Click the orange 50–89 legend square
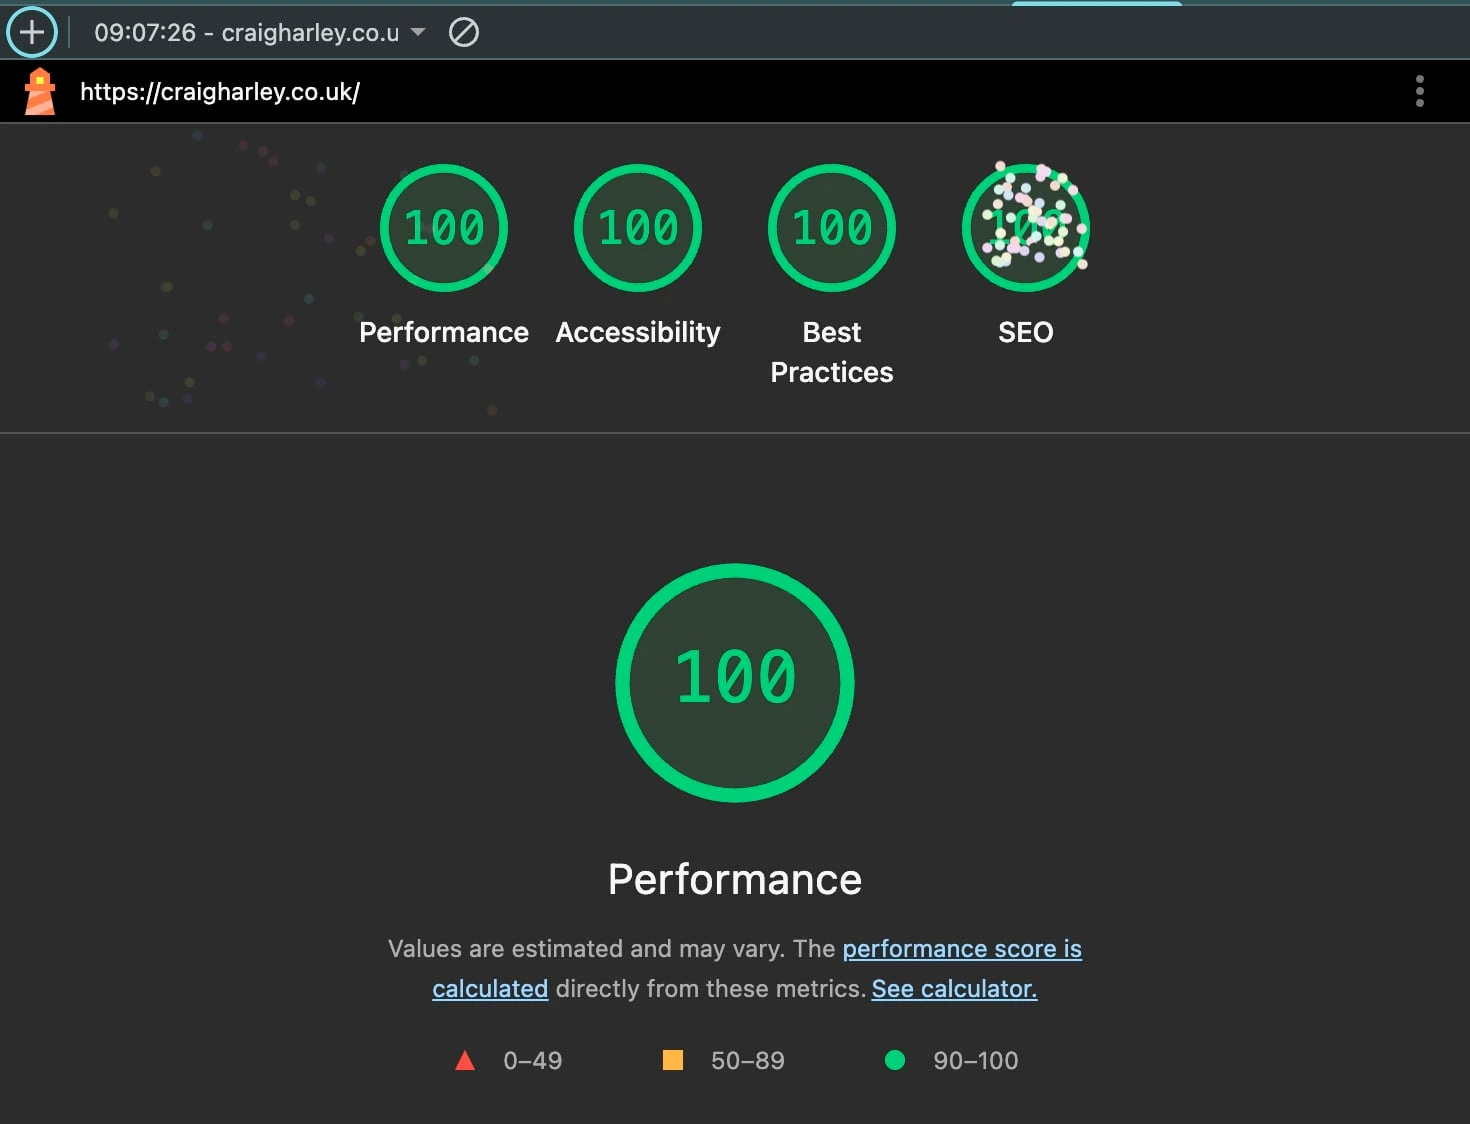Image resolution: width=1470 pixels, height=1124 pixels. 672,1060
